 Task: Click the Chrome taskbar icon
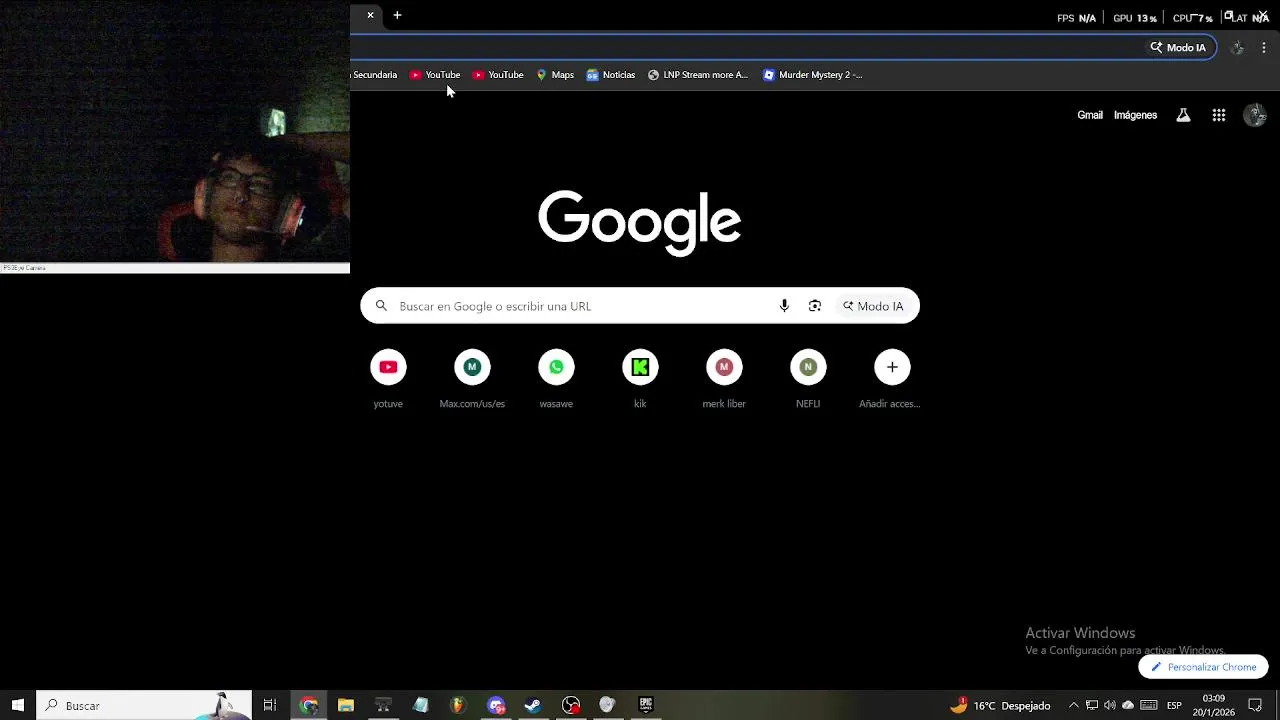pyautogui.click(x=309, y=705)
